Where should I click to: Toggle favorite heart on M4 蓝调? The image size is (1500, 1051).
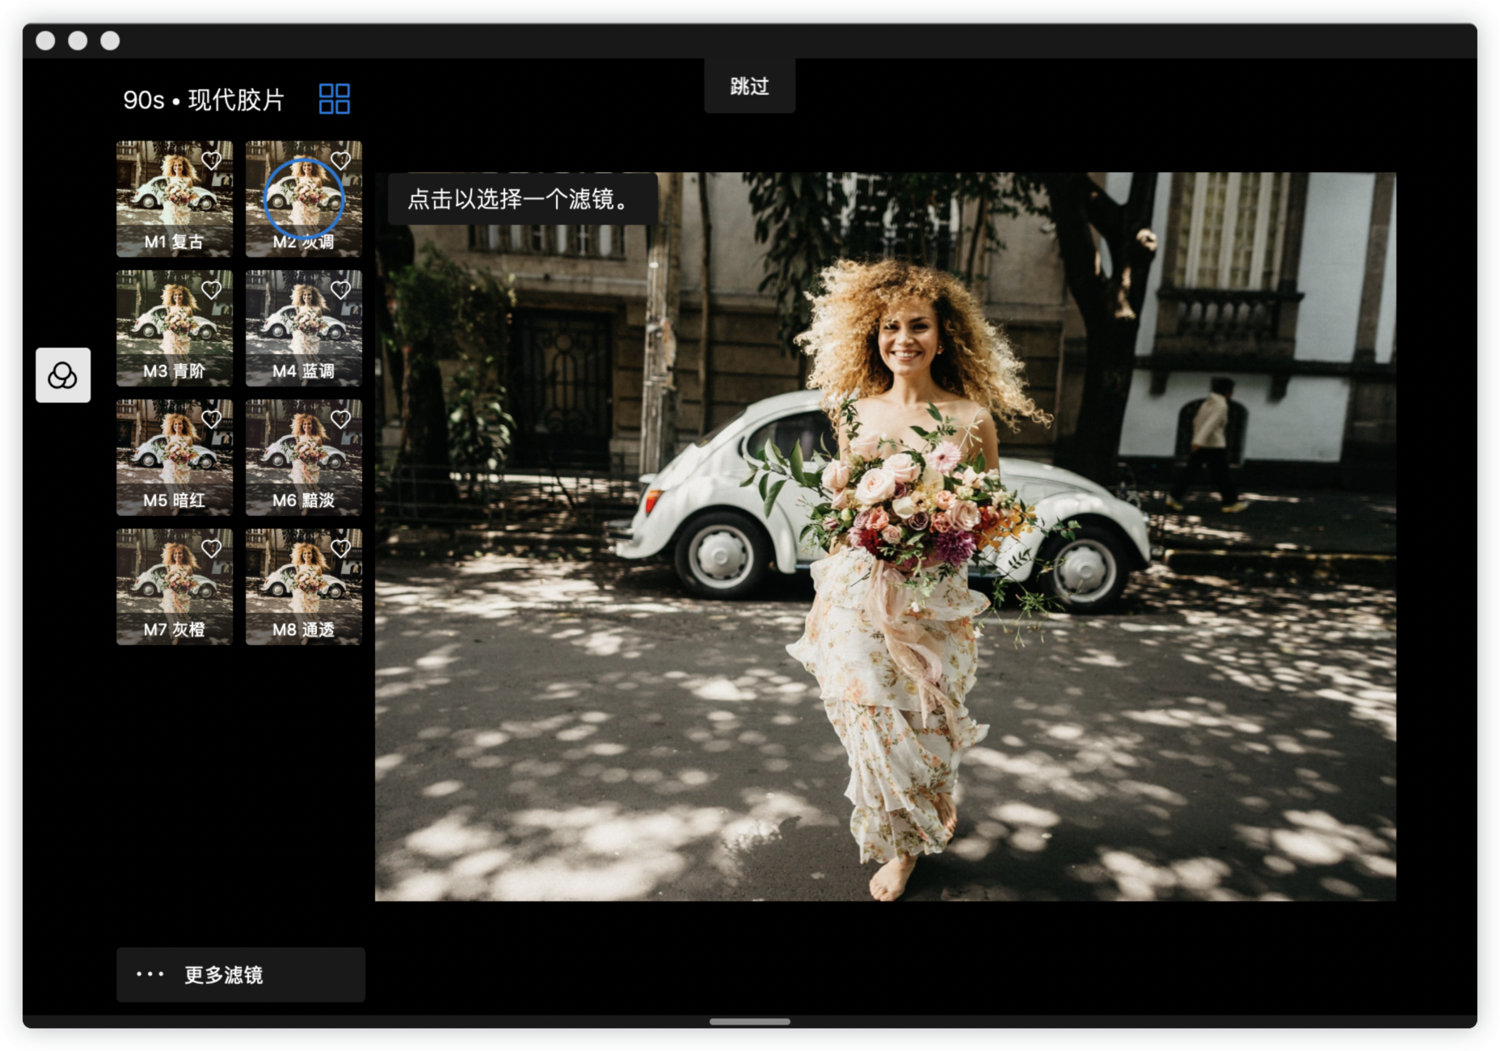click(x=341, y=290)
